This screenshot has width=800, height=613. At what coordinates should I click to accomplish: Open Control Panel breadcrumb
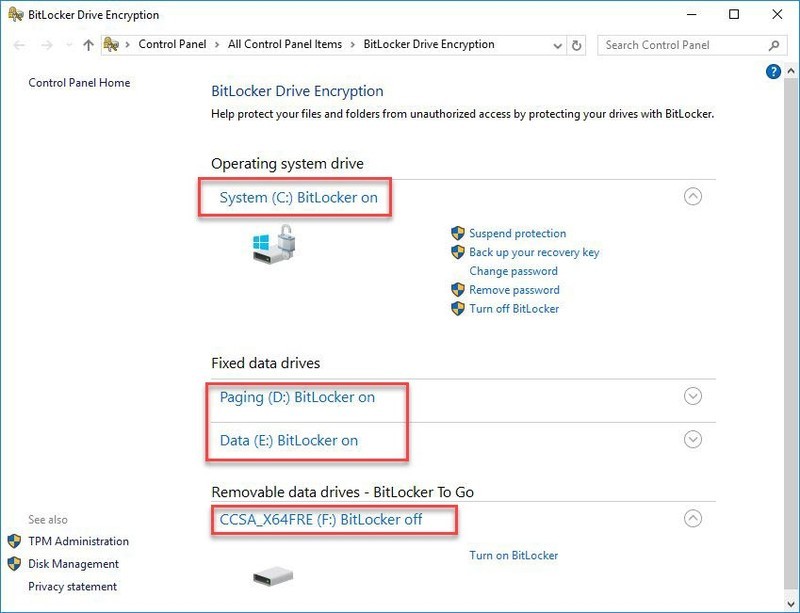point(172,44)
